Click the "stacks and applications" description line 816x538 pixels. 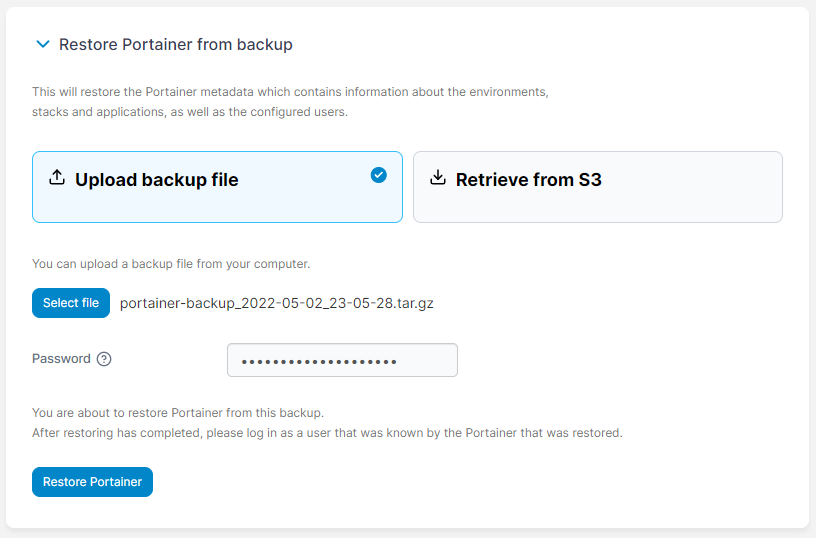click(190, 112)
